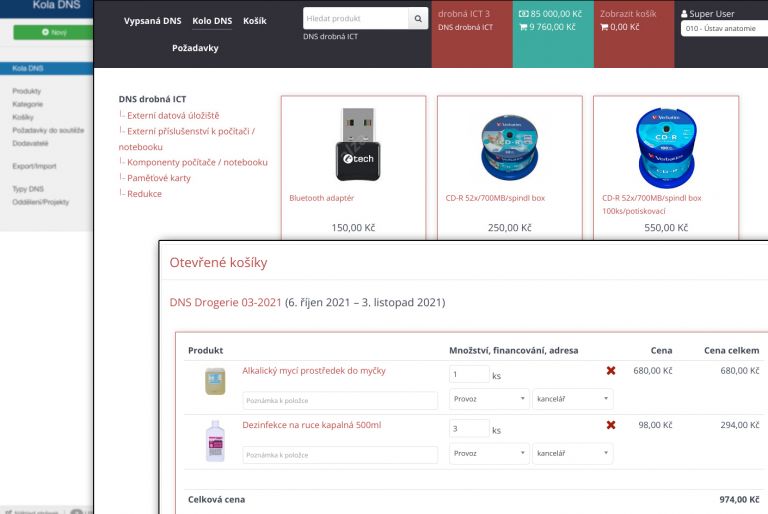
Task: Click the Dezinfekce bottle product icon
Action: (215, 439)
